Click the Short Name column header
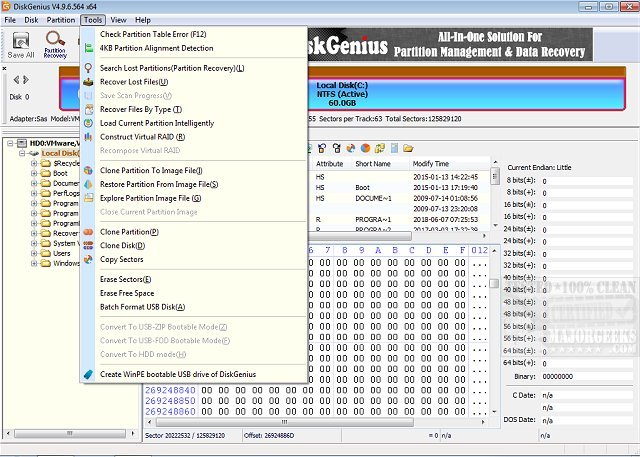The image size is (640, 457). pos(373,164)
